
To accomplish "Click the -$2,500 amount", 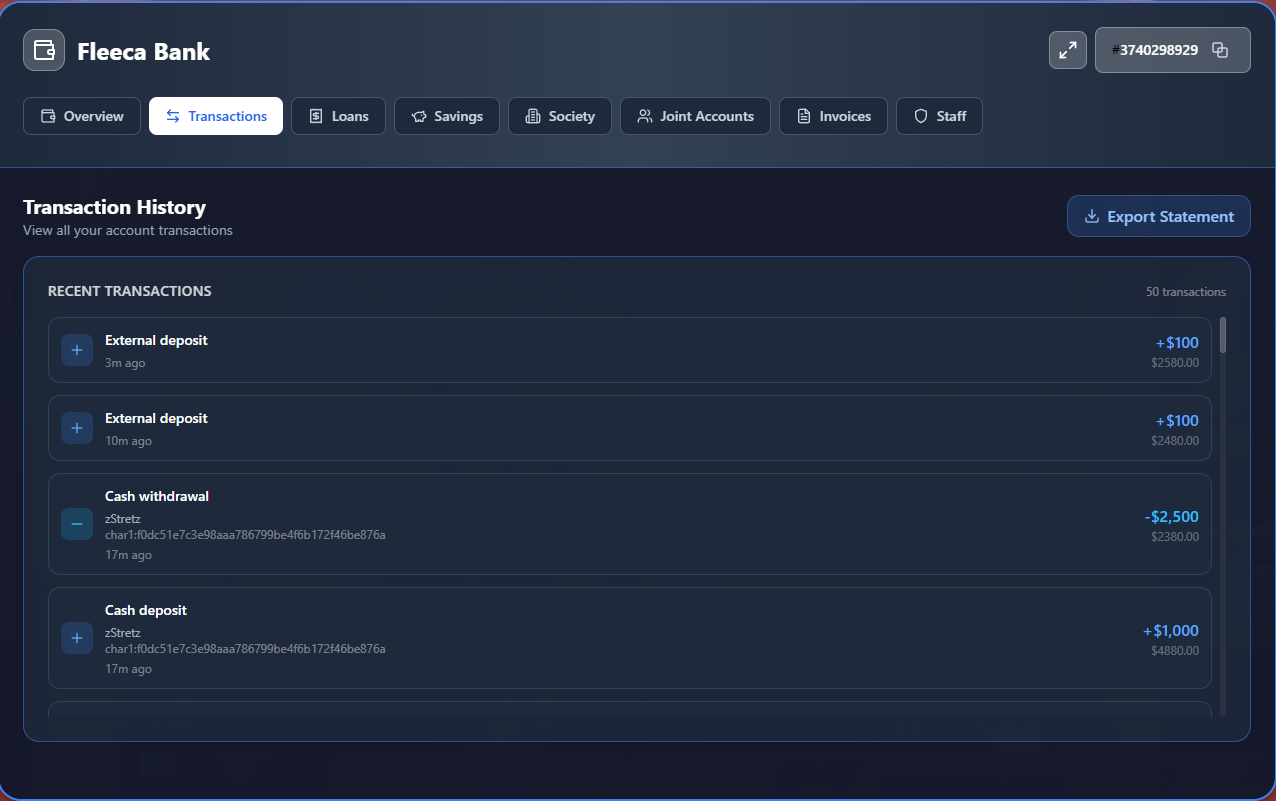I will 1172,517.
